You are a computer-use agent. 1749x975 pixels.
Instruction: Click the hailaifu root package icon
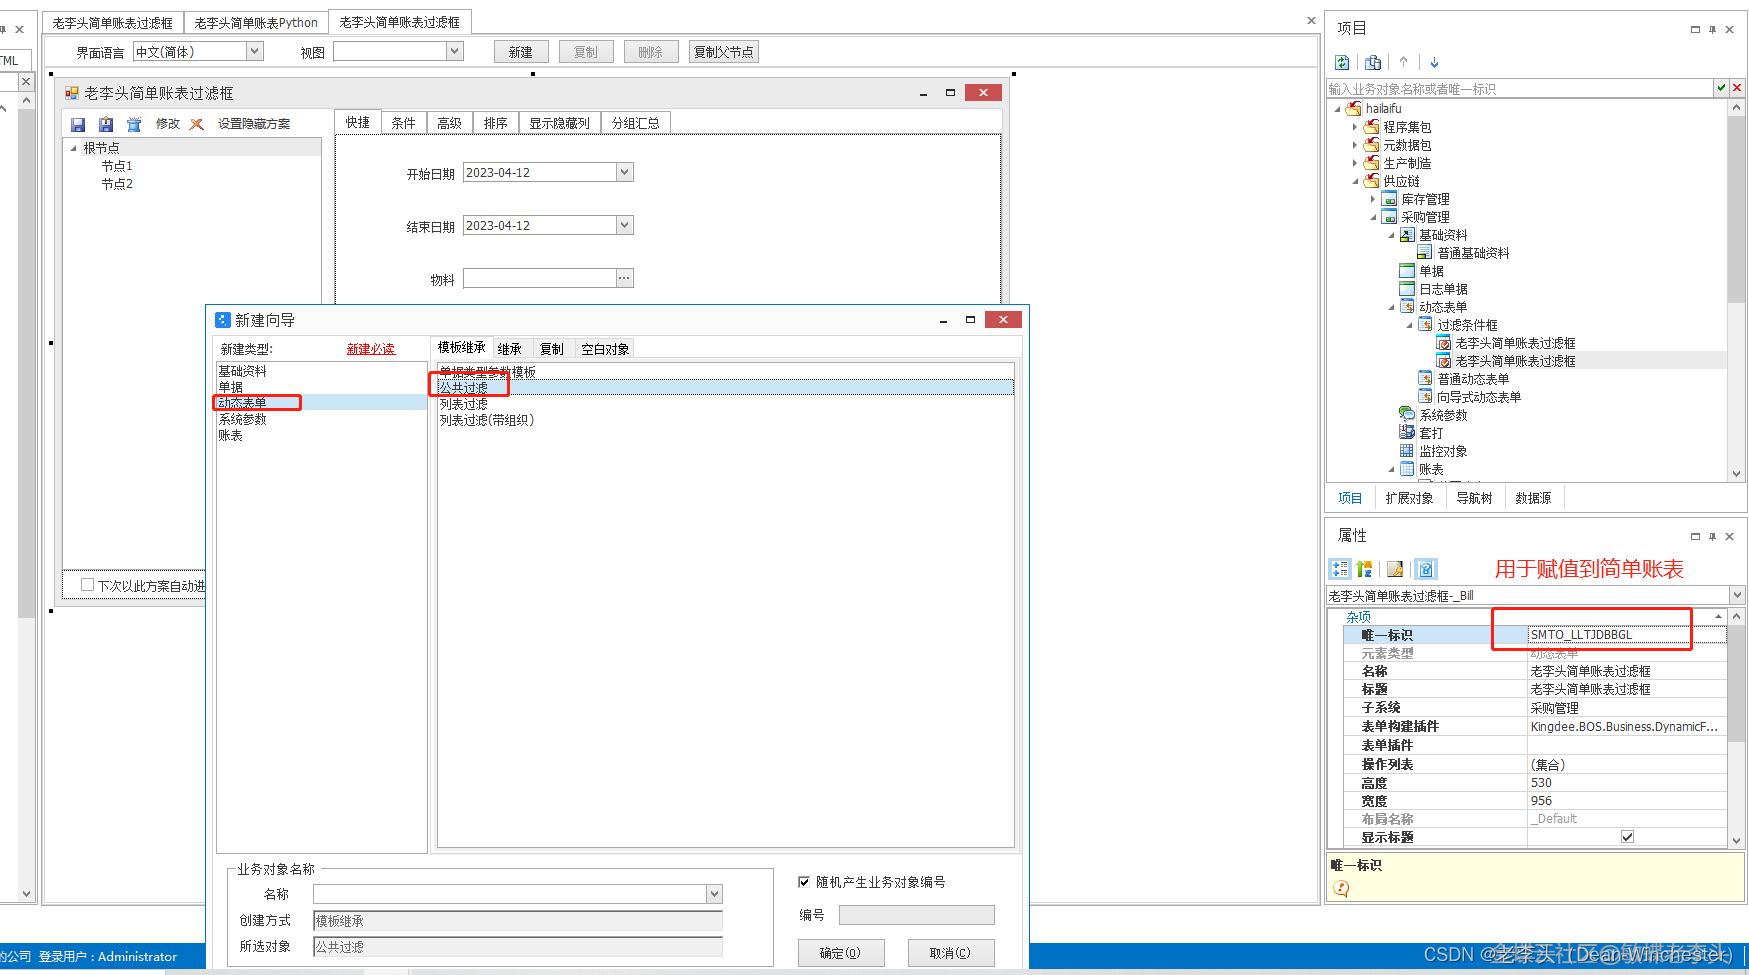1354,108
